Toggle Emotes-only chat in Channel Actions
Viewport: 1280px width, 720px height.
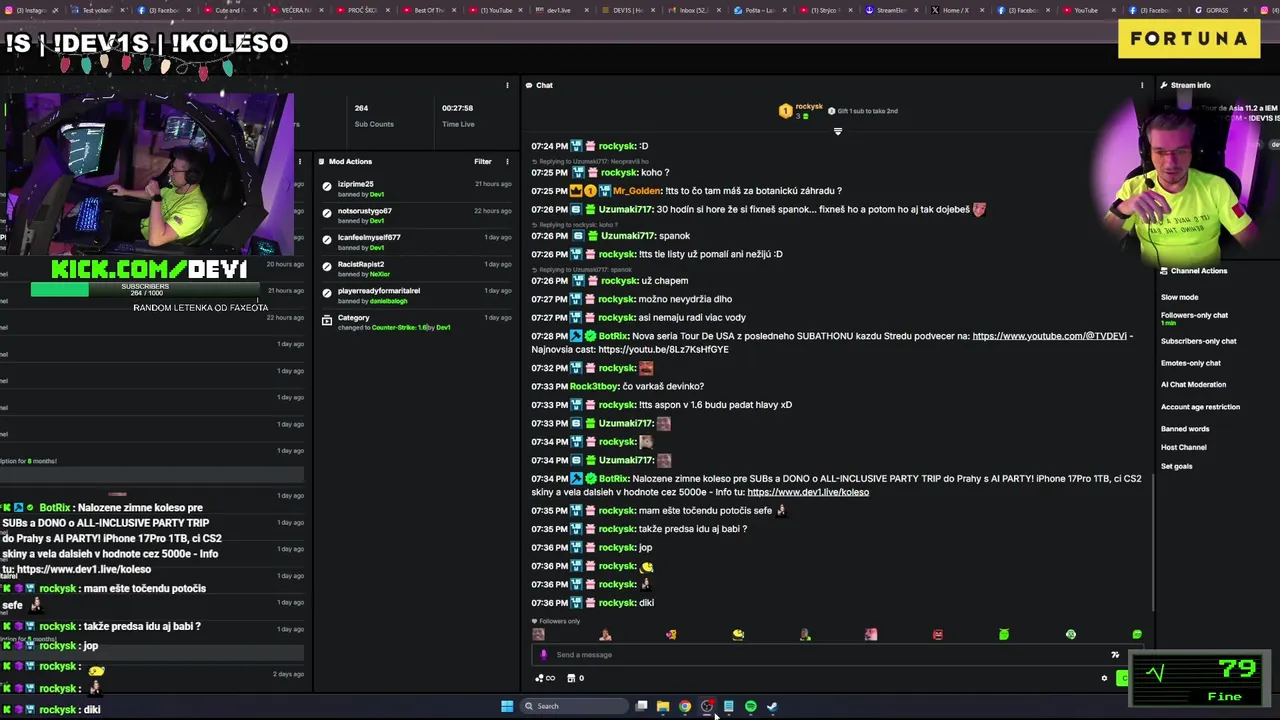pyautogui.click(x=1191, y=363)
